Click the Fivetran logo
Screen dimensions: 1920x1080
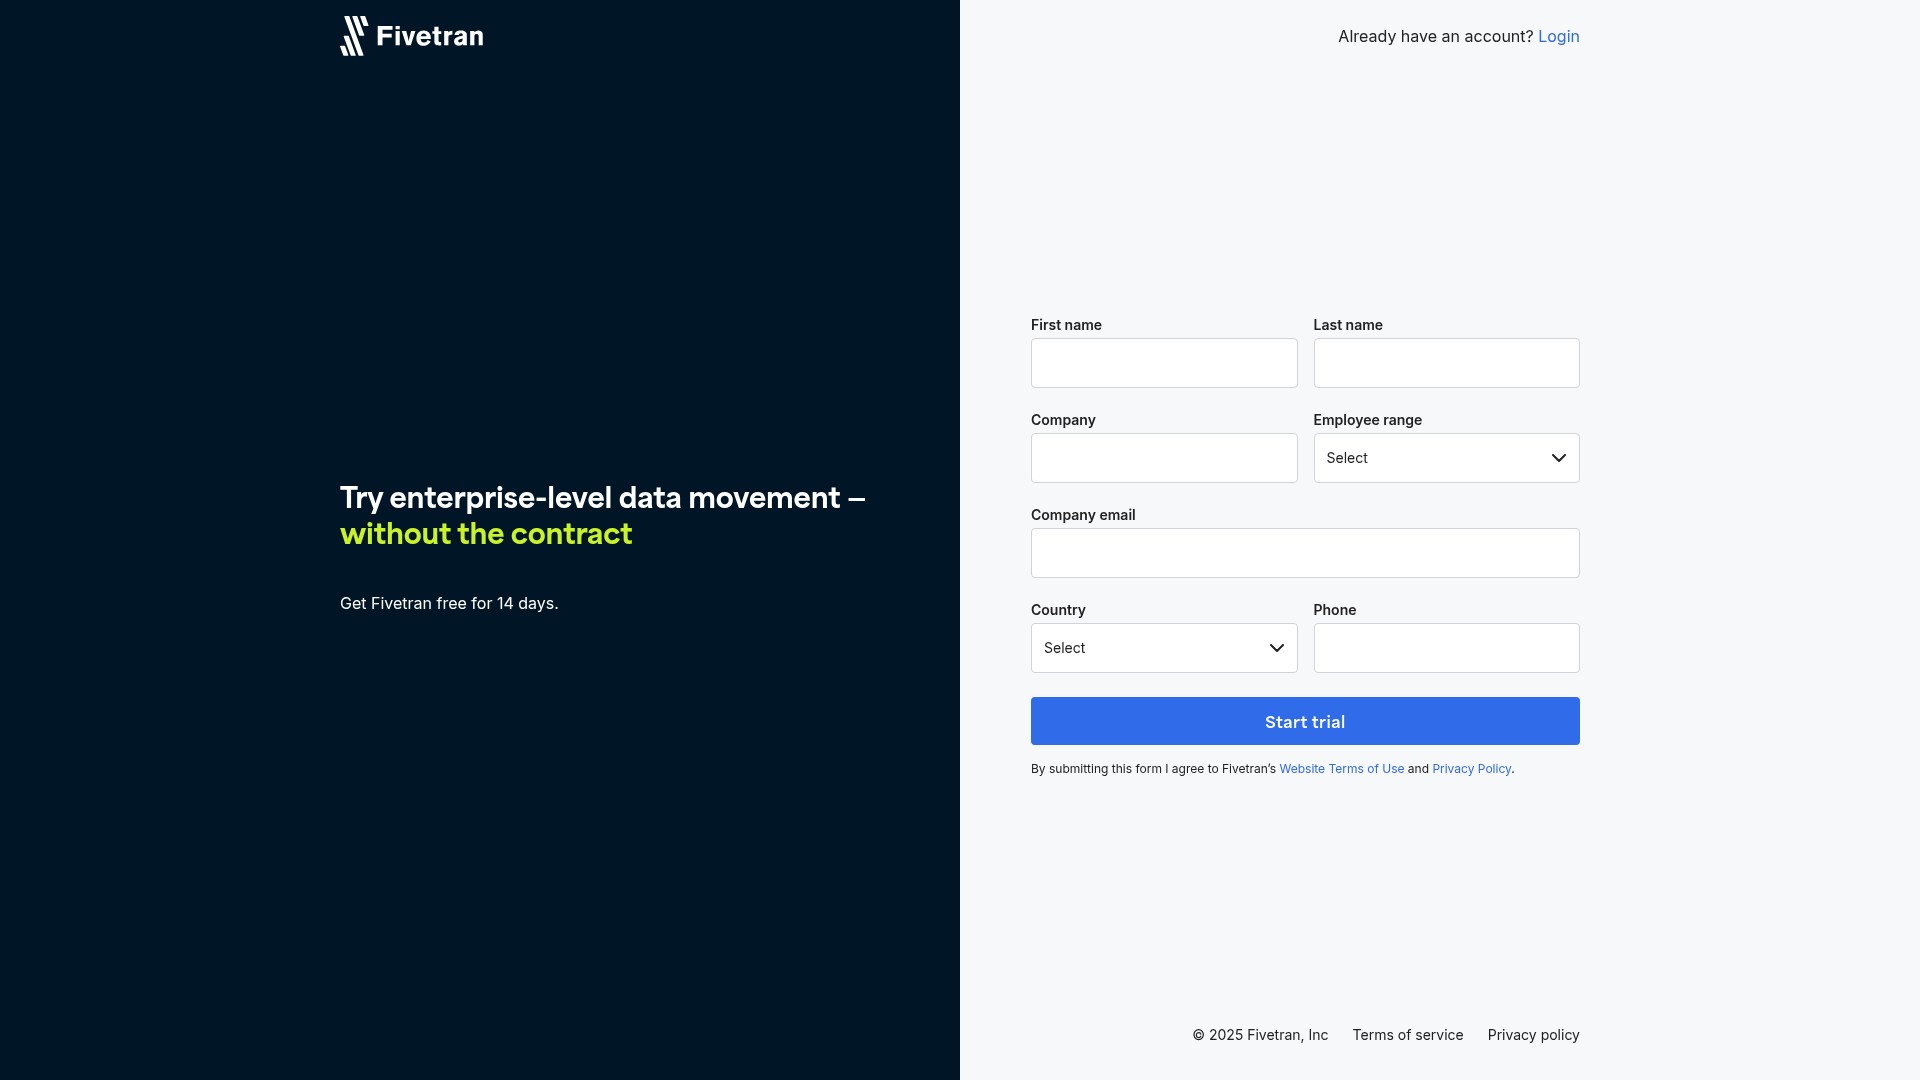click(411, 36)
